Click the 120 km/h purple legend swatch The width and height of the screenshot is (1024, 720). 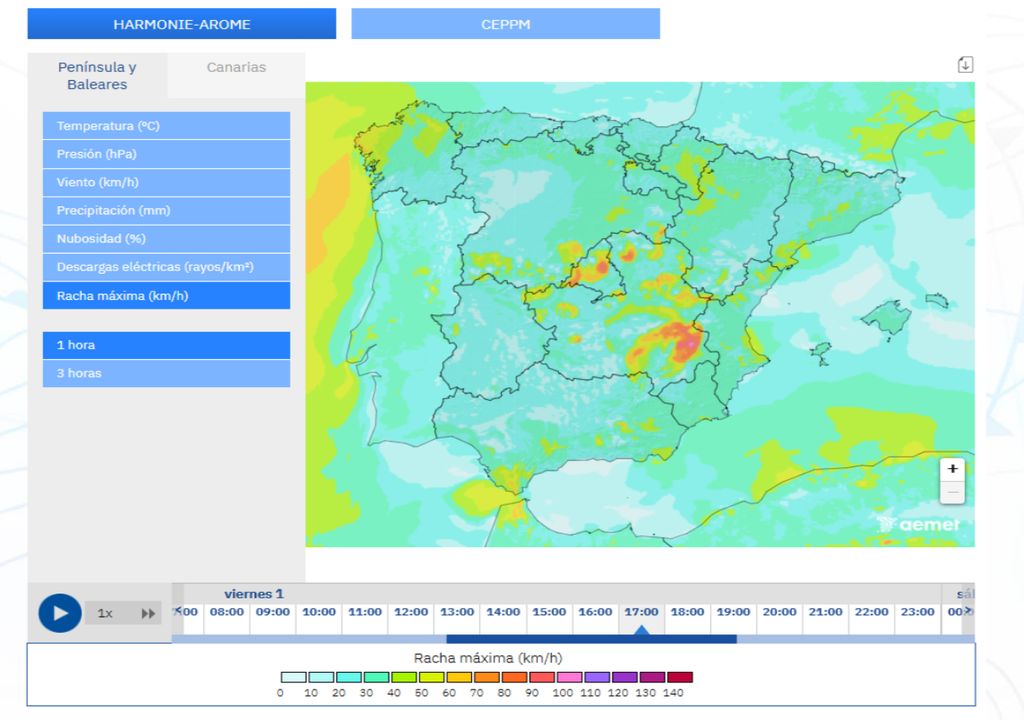(x=625, y=677)
